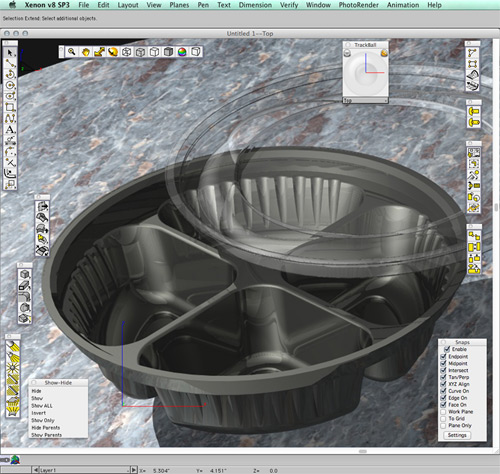The height and width of the screenshot is (474, 500).
Task: Click Show ALL in Show-Hide palette
Action: (42, 406)
